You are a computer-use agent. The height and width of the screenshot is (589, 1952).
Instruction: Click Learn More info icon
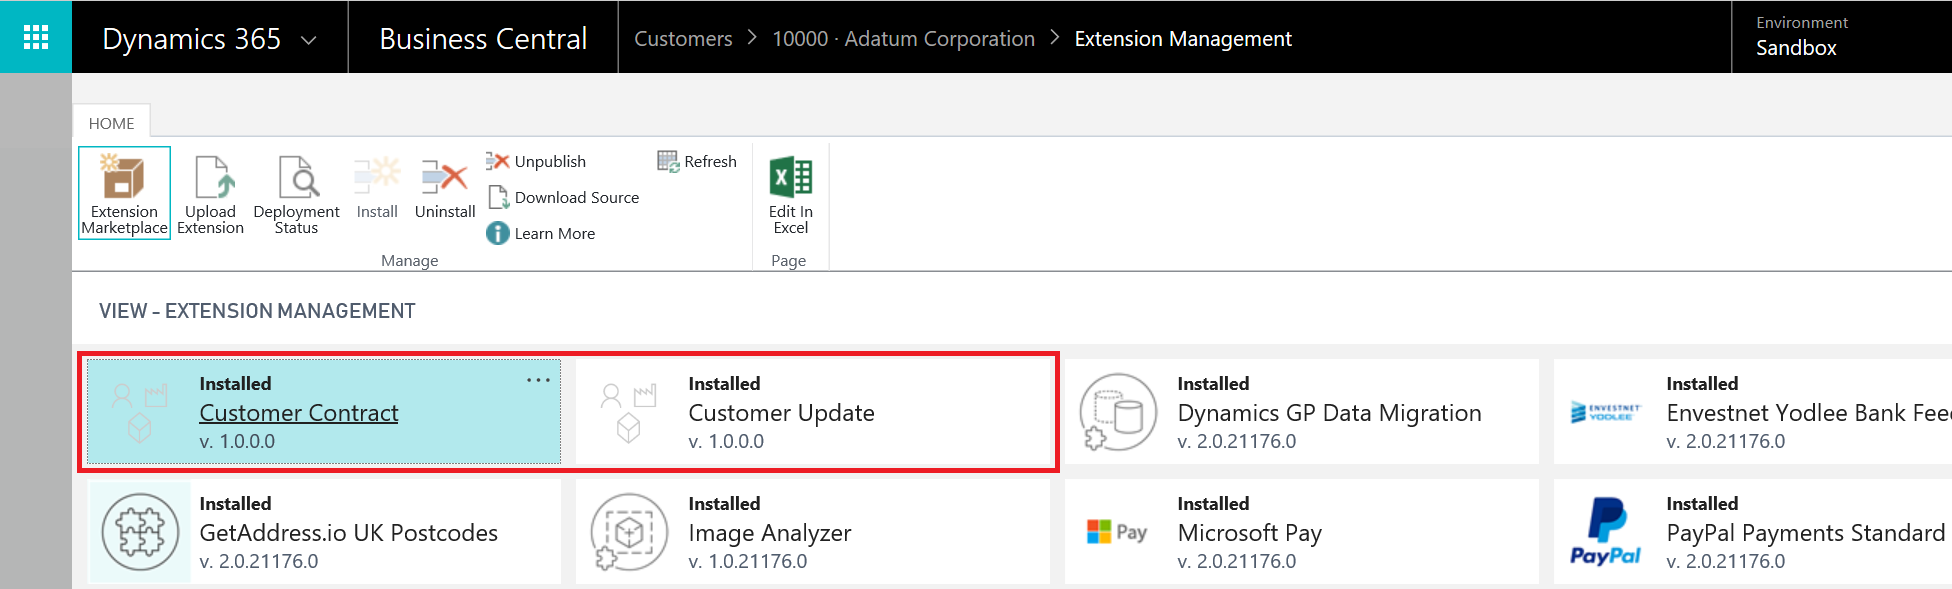click(498, 233)
